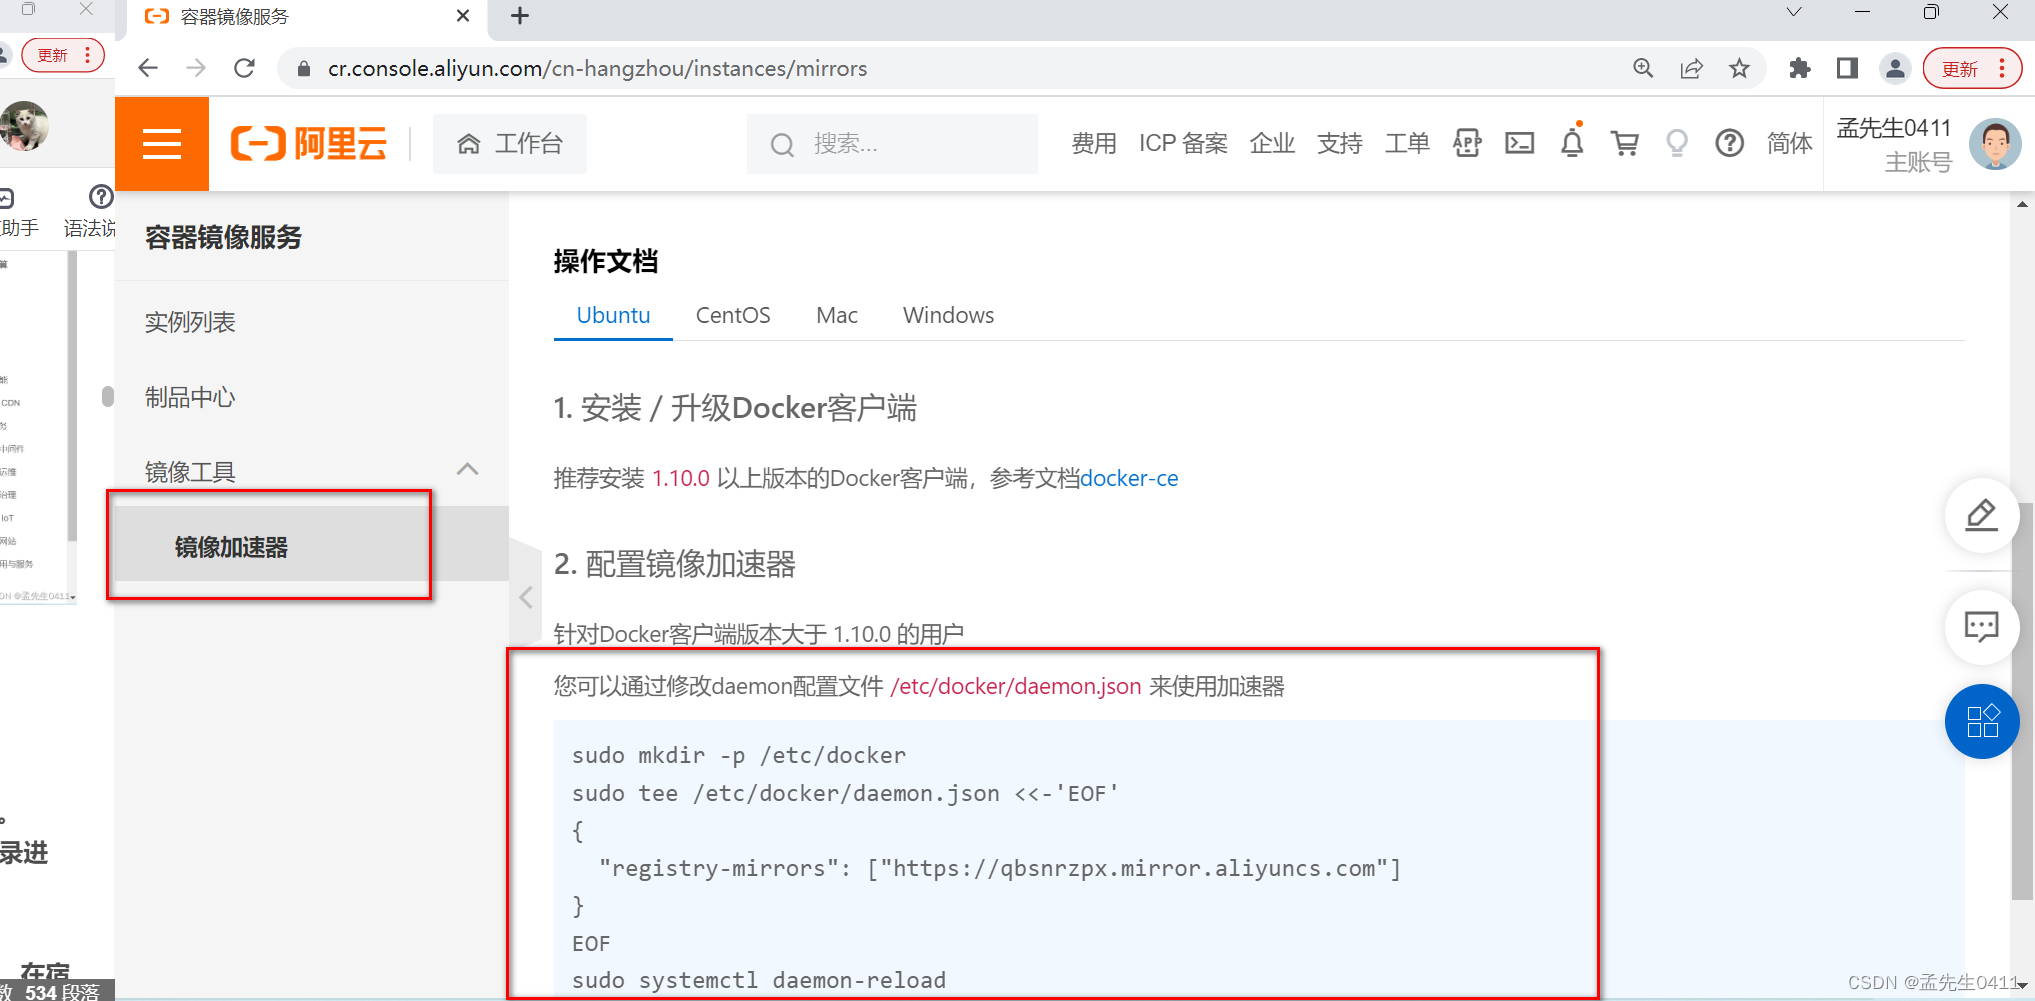Open the 费用 menu
The width and height of the screenshot is (2035, 1001).
pos(1094,144)
